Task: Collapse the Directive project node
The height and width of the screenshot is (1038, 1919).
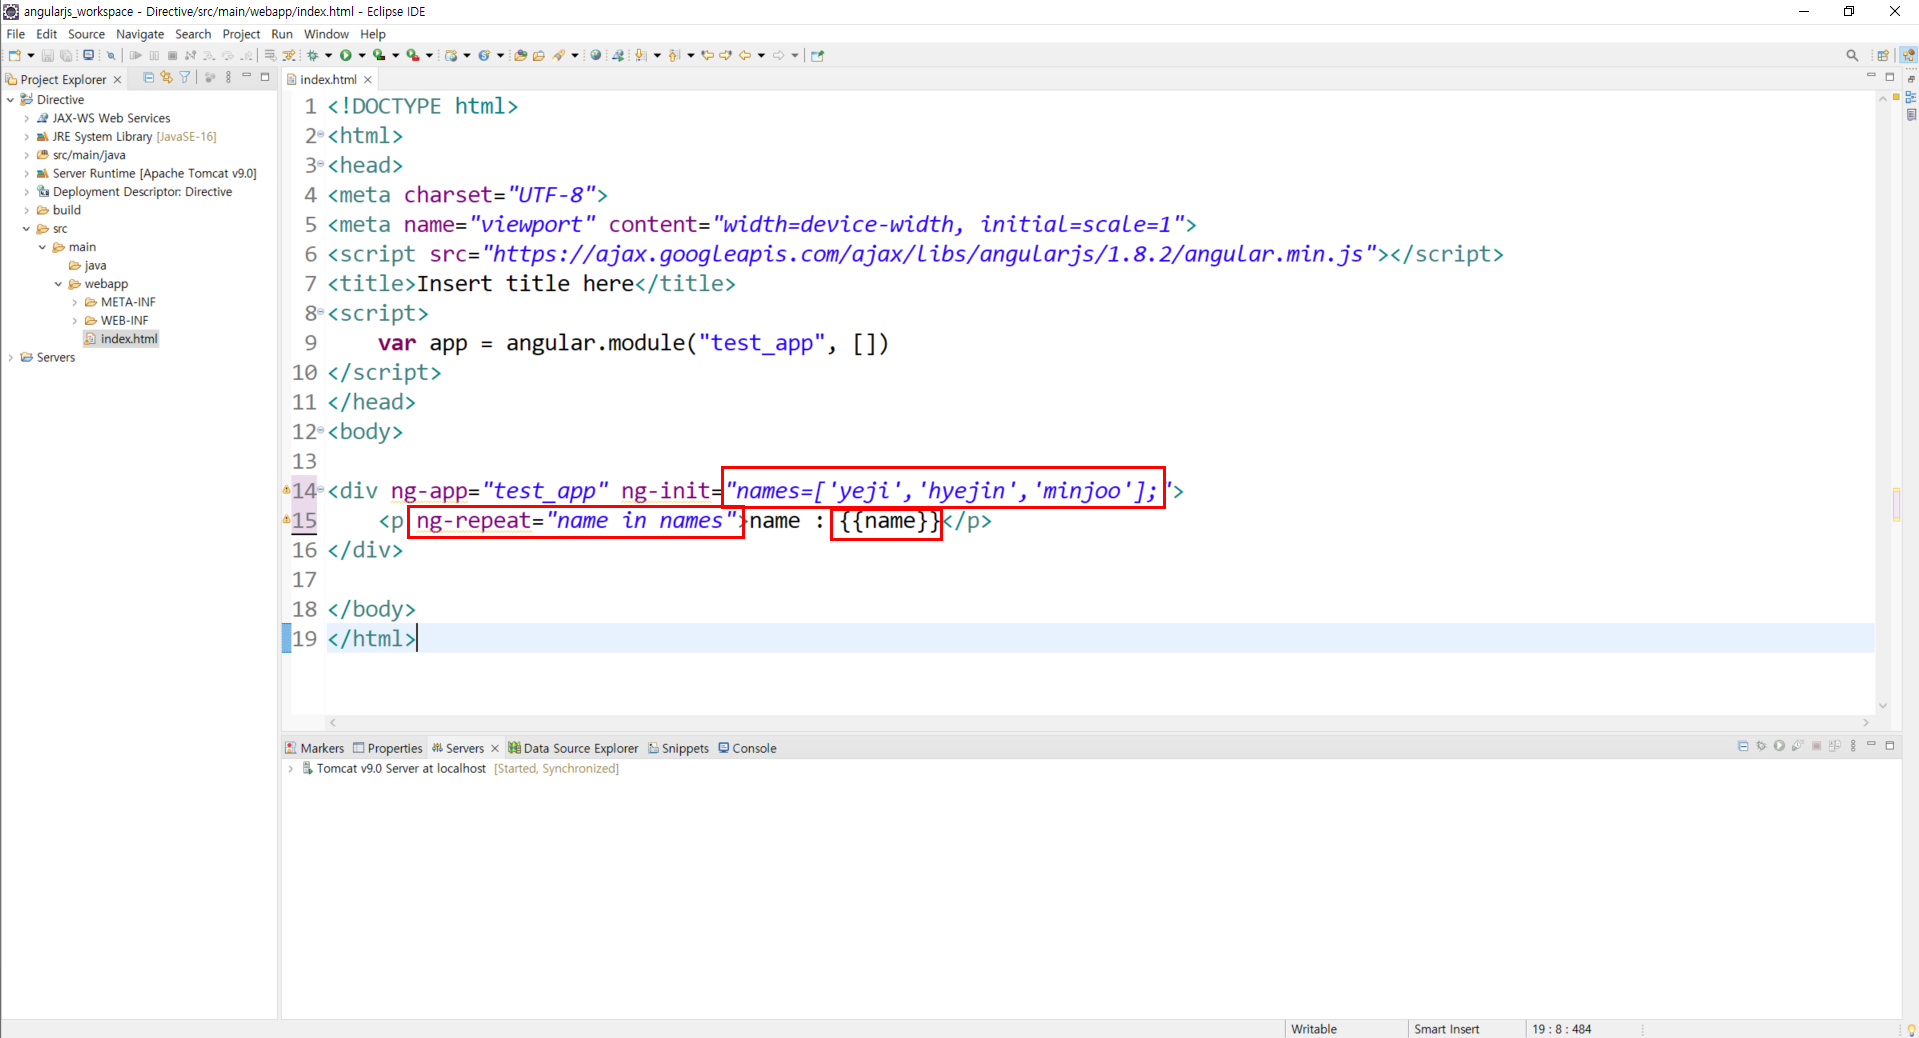Action: 10,99
